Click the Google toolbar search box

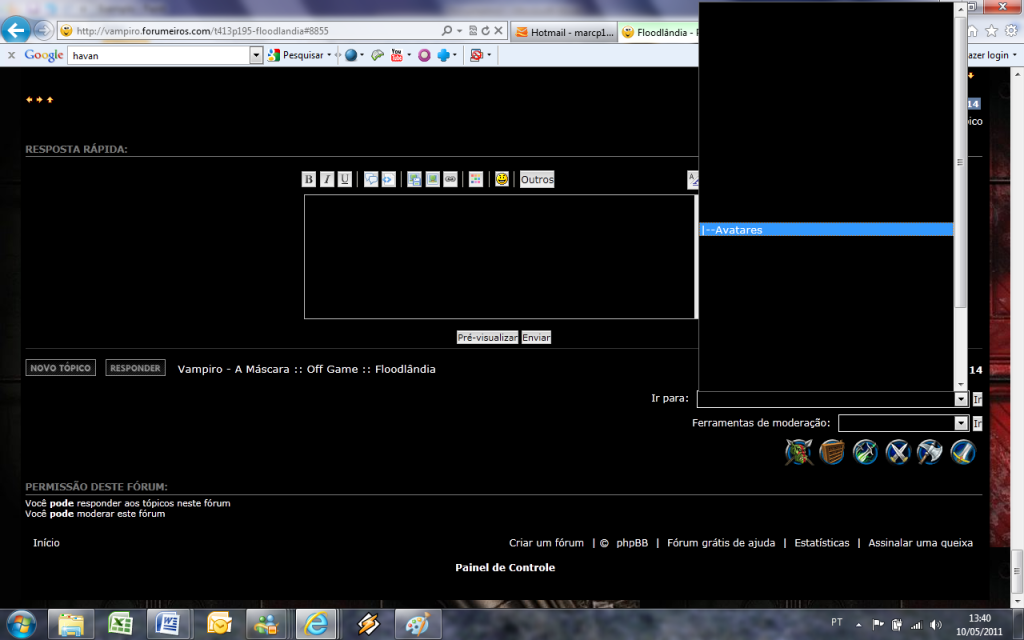[159, 56]
